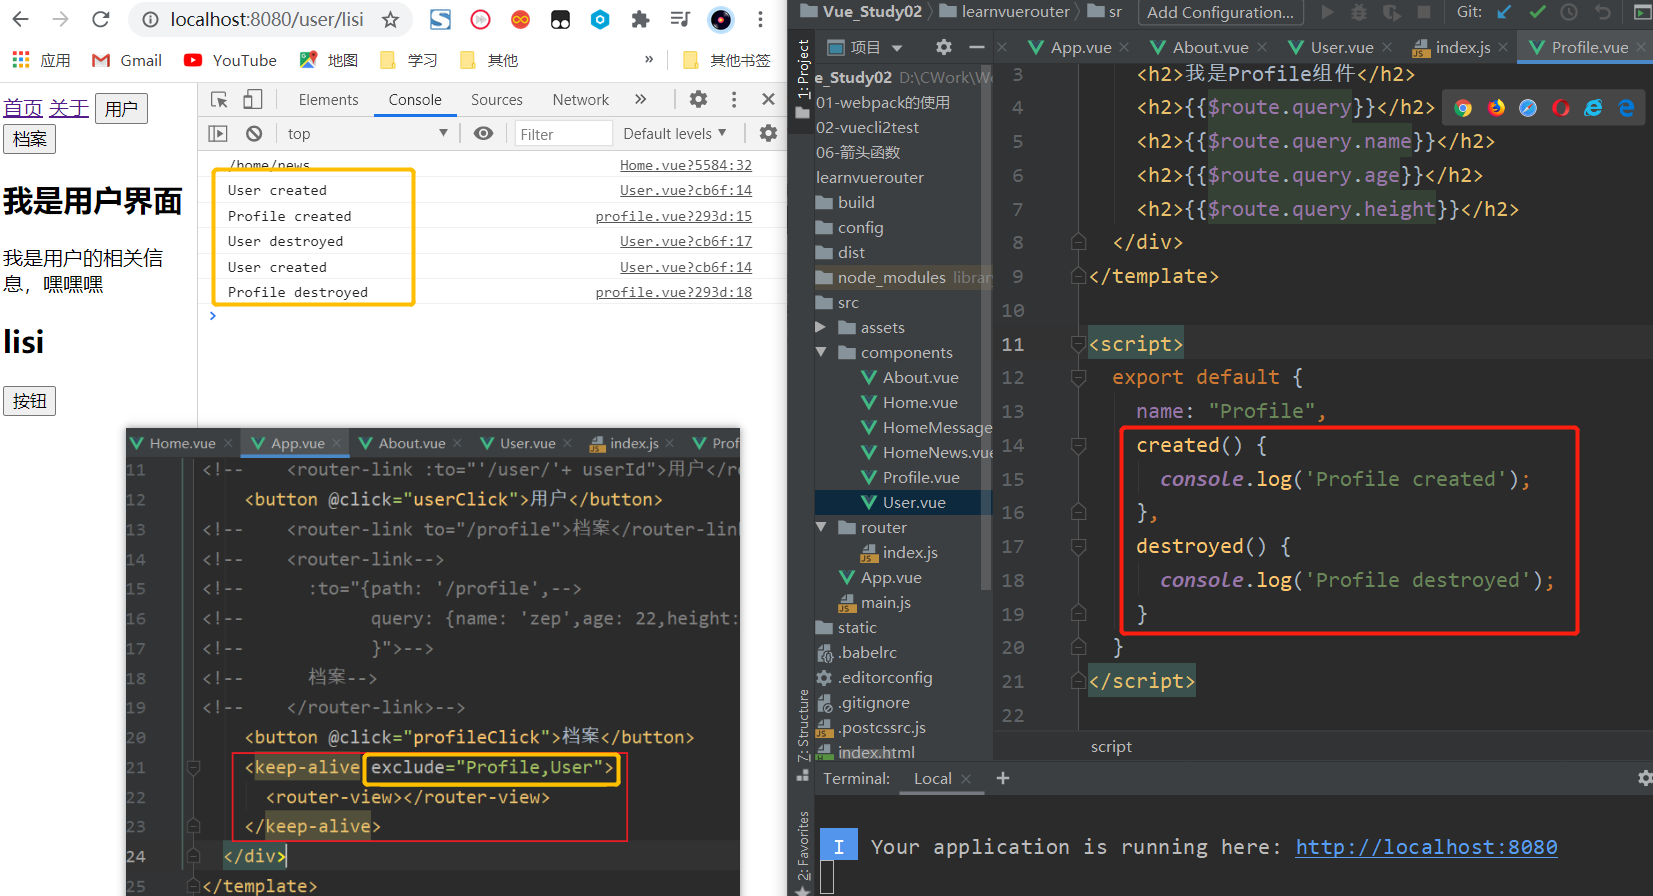Open the Chrome profile avatar

tap(721, 19)
